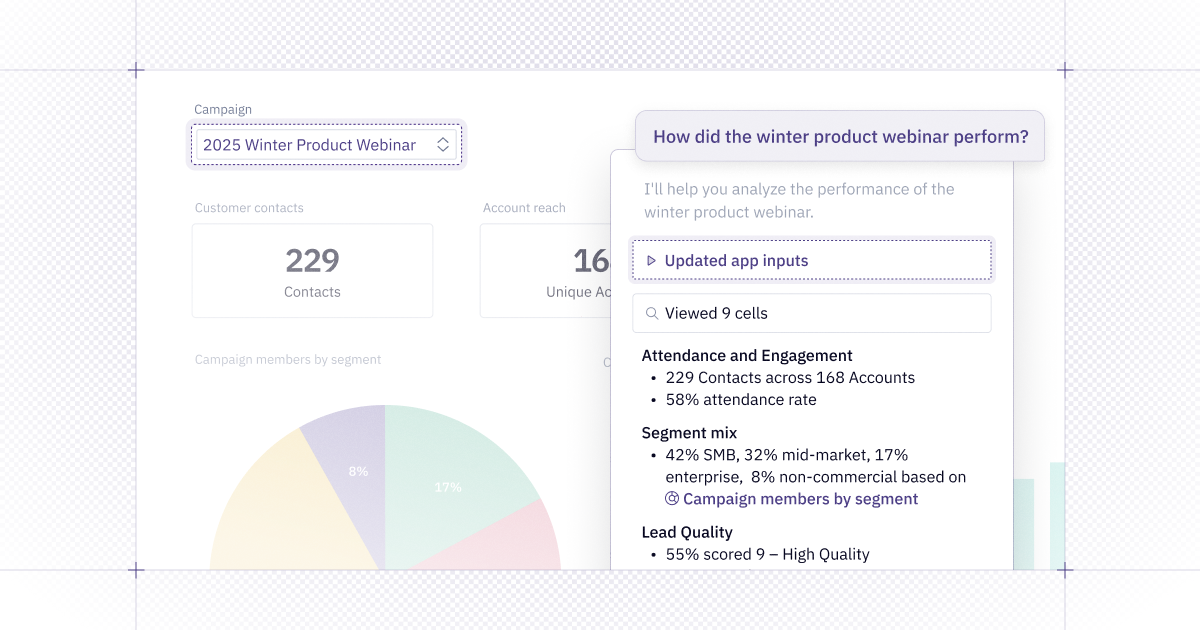
Task: Click the winter product webinar question bubble
Action: click(x=840, y=136)
